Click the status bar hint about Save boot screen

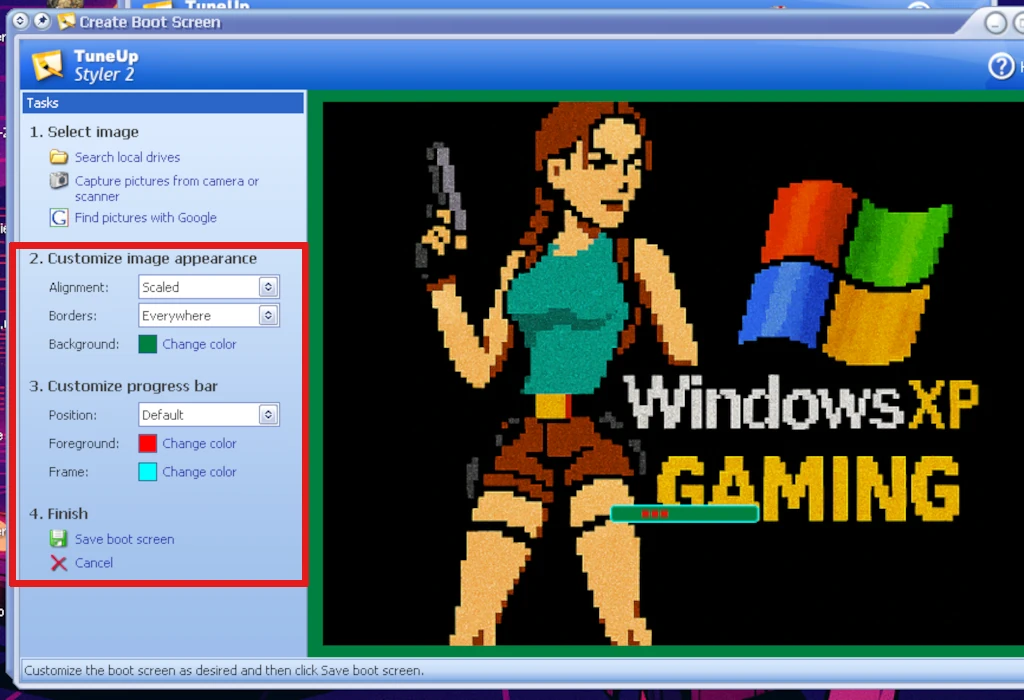click(x=224, y=671)
